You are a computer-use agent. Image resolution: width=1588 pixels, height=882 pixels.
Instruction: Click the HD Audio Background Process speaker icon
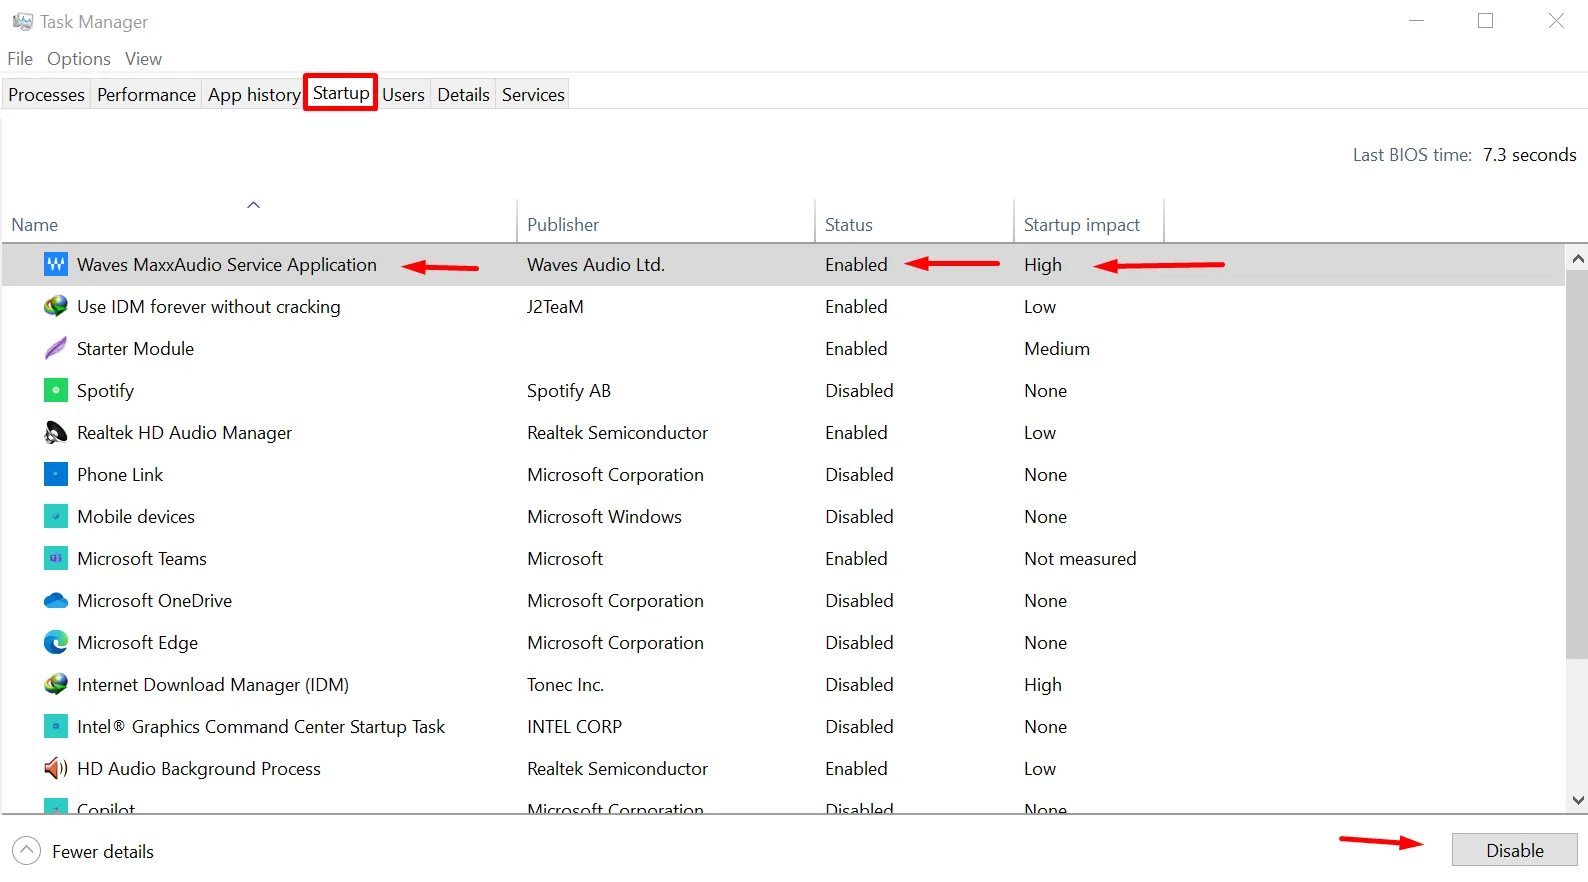point(56,769)
